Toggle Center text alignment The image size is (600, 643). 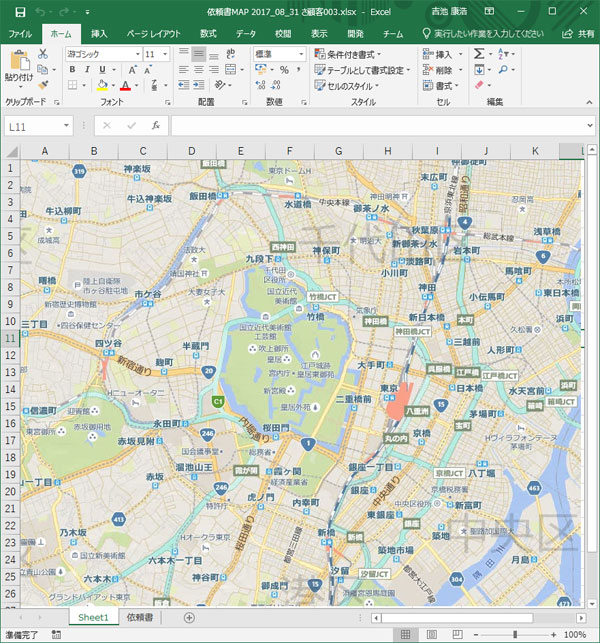click(199, 70)
